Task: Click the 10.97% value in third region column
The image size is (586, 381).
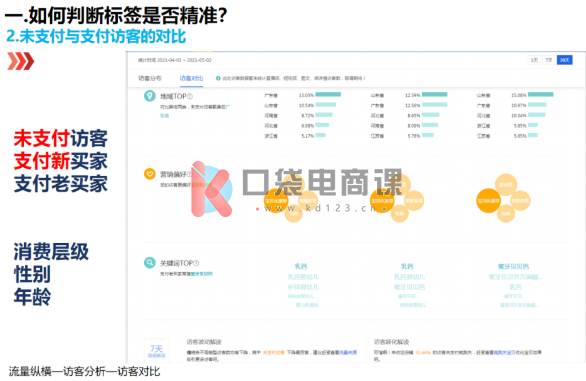Action: (519, 105)
